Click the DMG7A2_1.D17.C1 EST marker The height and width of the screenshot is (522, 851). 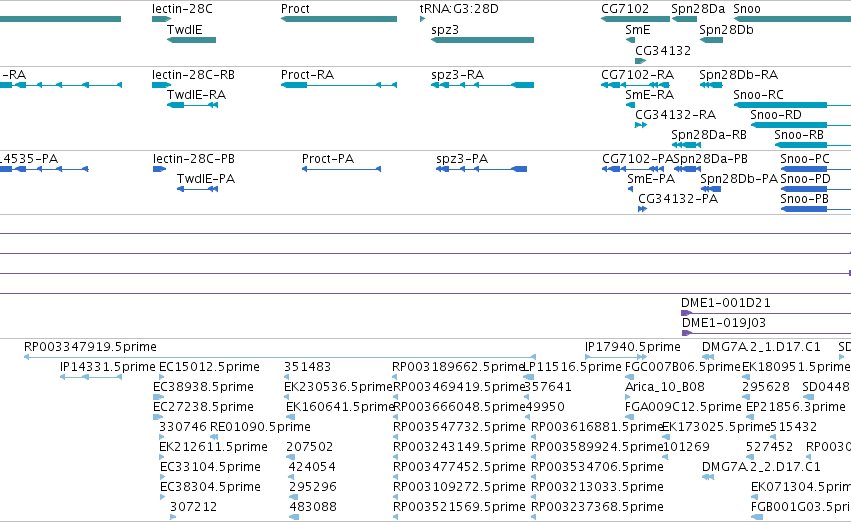(x=708, y=357)
